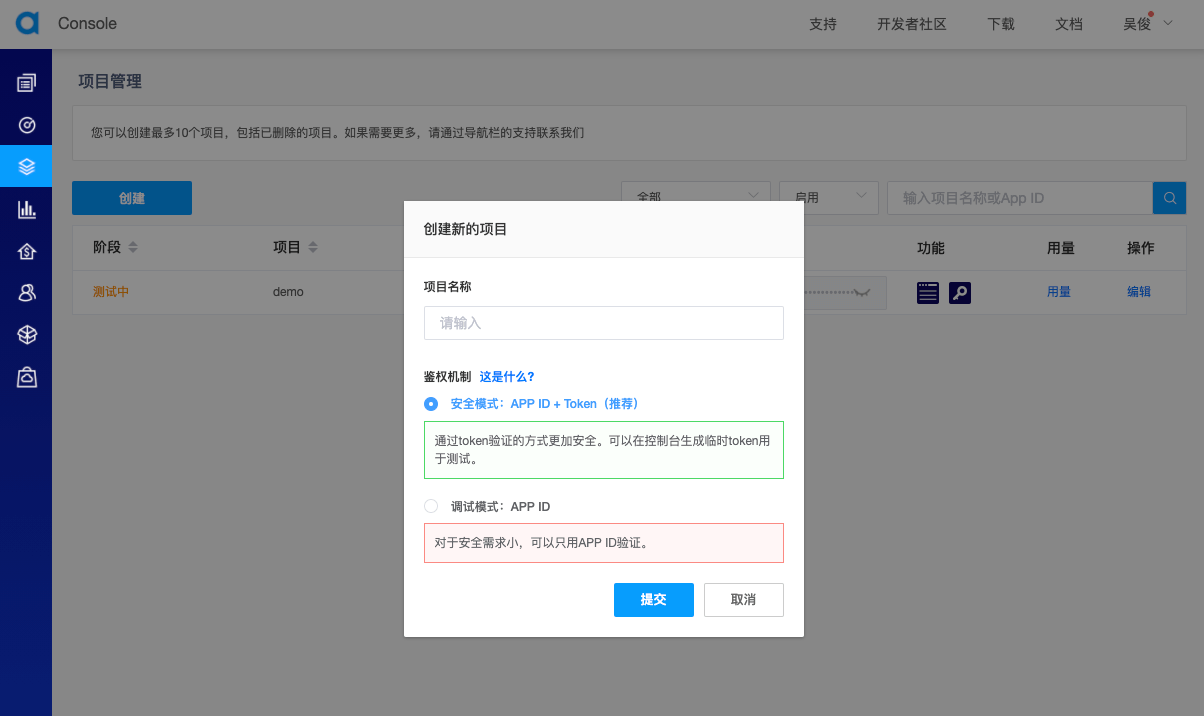Image resolution: width=1204 pixels, height=716 pixels.
Task: Open the members people sidebar icon
Action: pyautogui.click(x=27, y=293)
